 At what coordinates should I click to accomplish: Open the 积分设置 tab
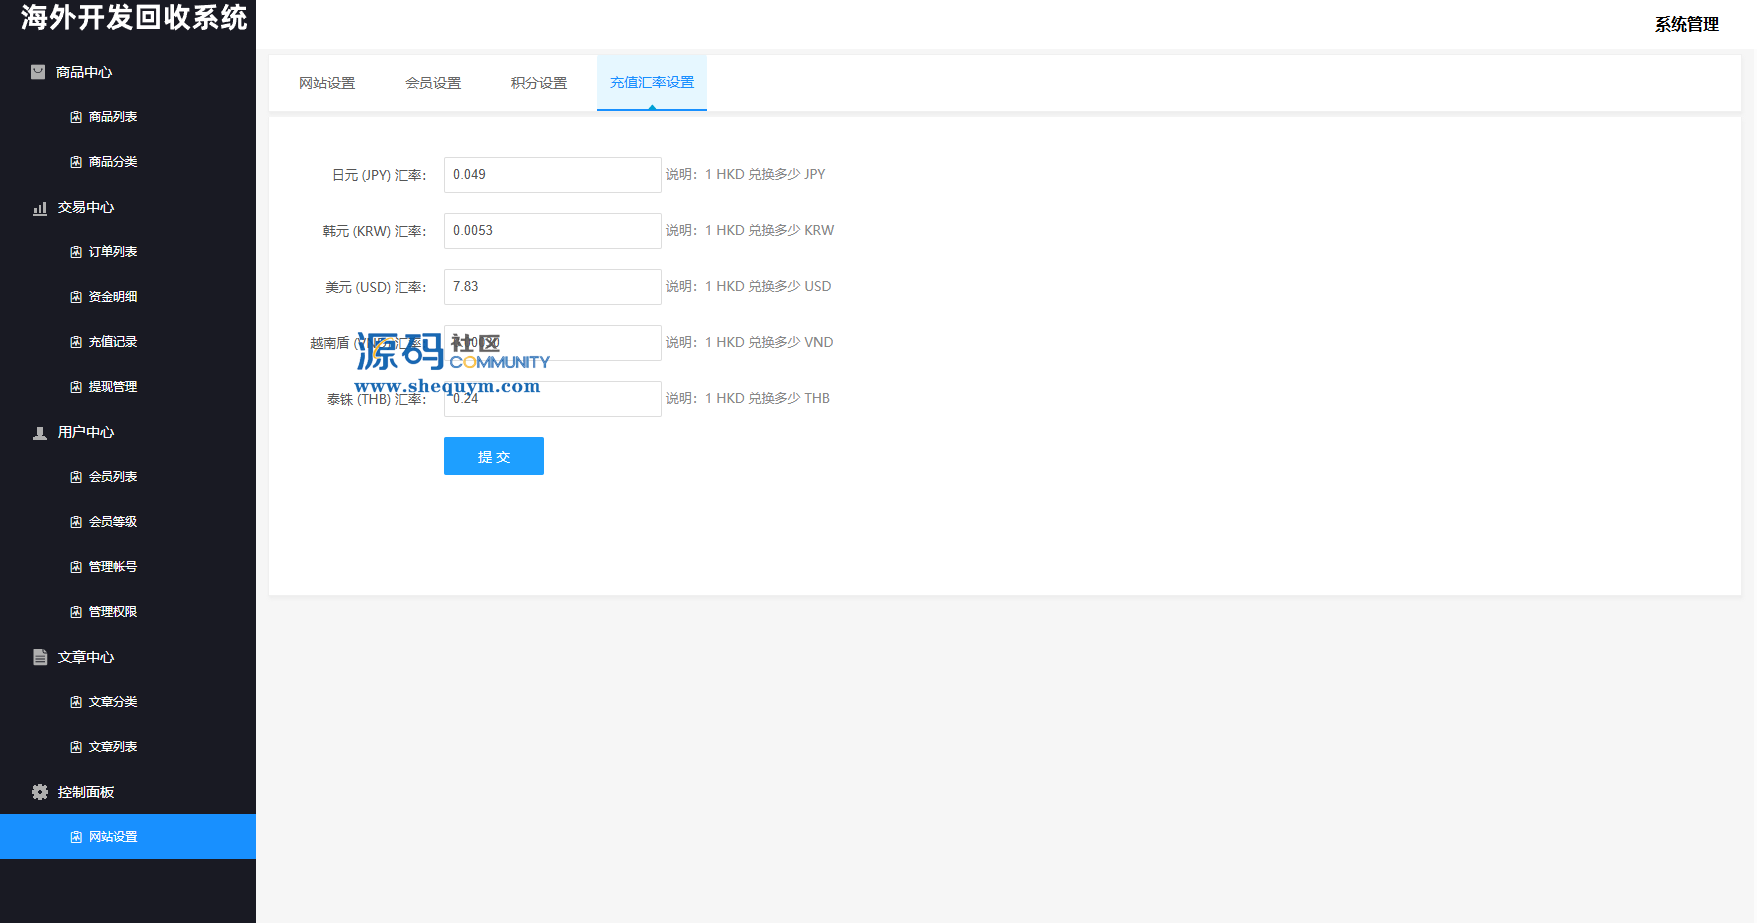pyautogui.click(x=539, y=83)
